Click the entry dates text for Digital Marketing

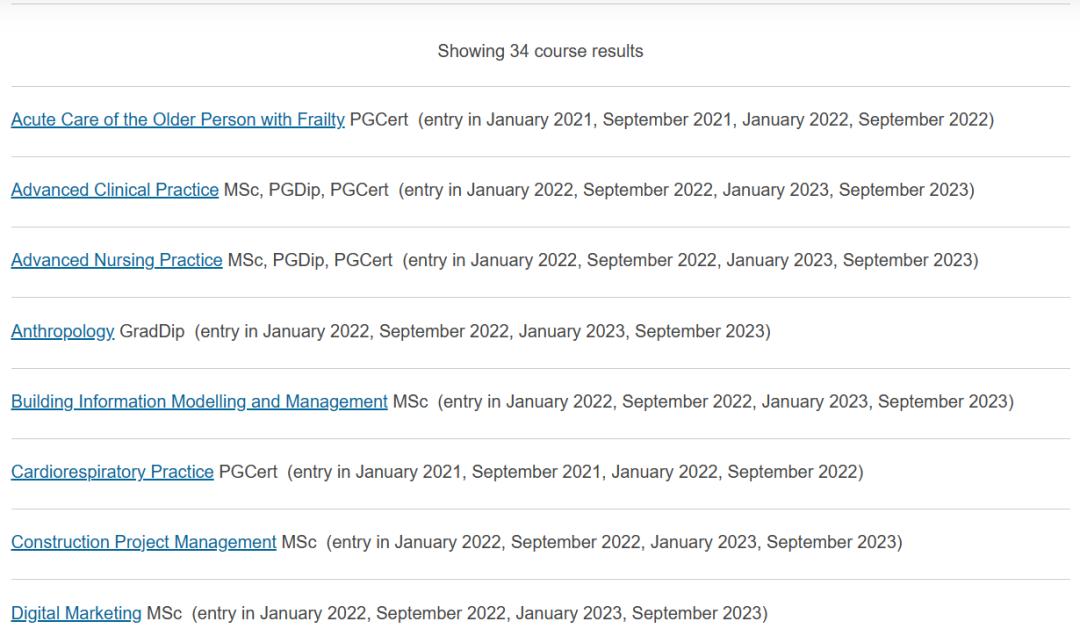(x=479, y=613)
